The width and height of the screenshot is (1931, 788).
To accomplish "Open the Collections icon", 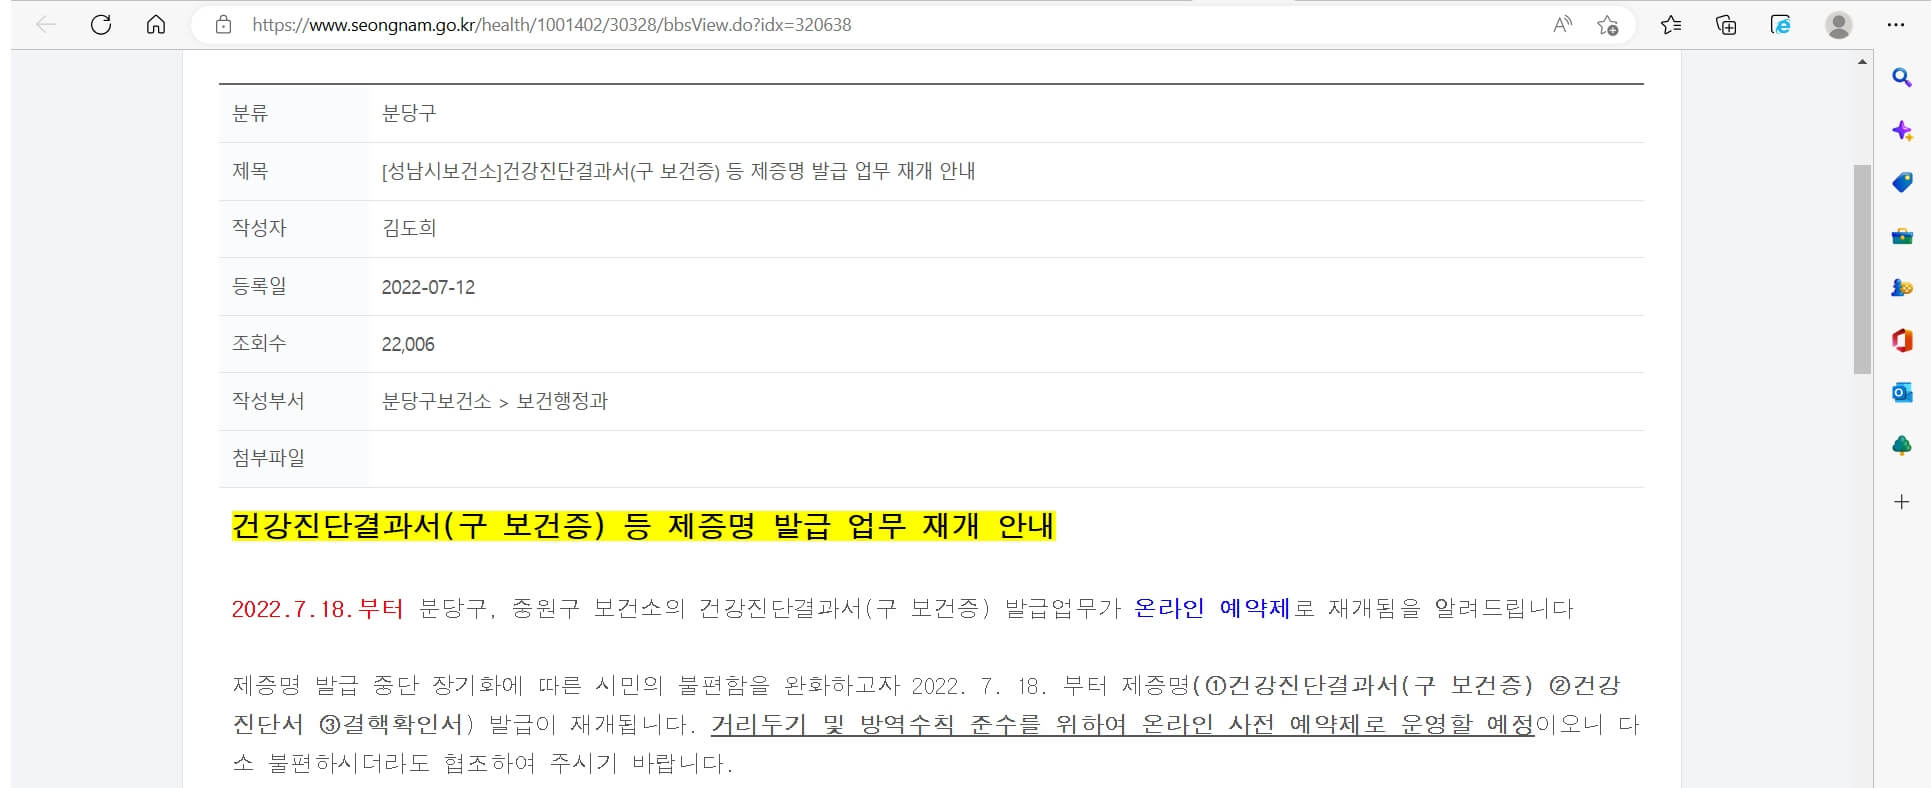I will click(x=1726, y=25).
